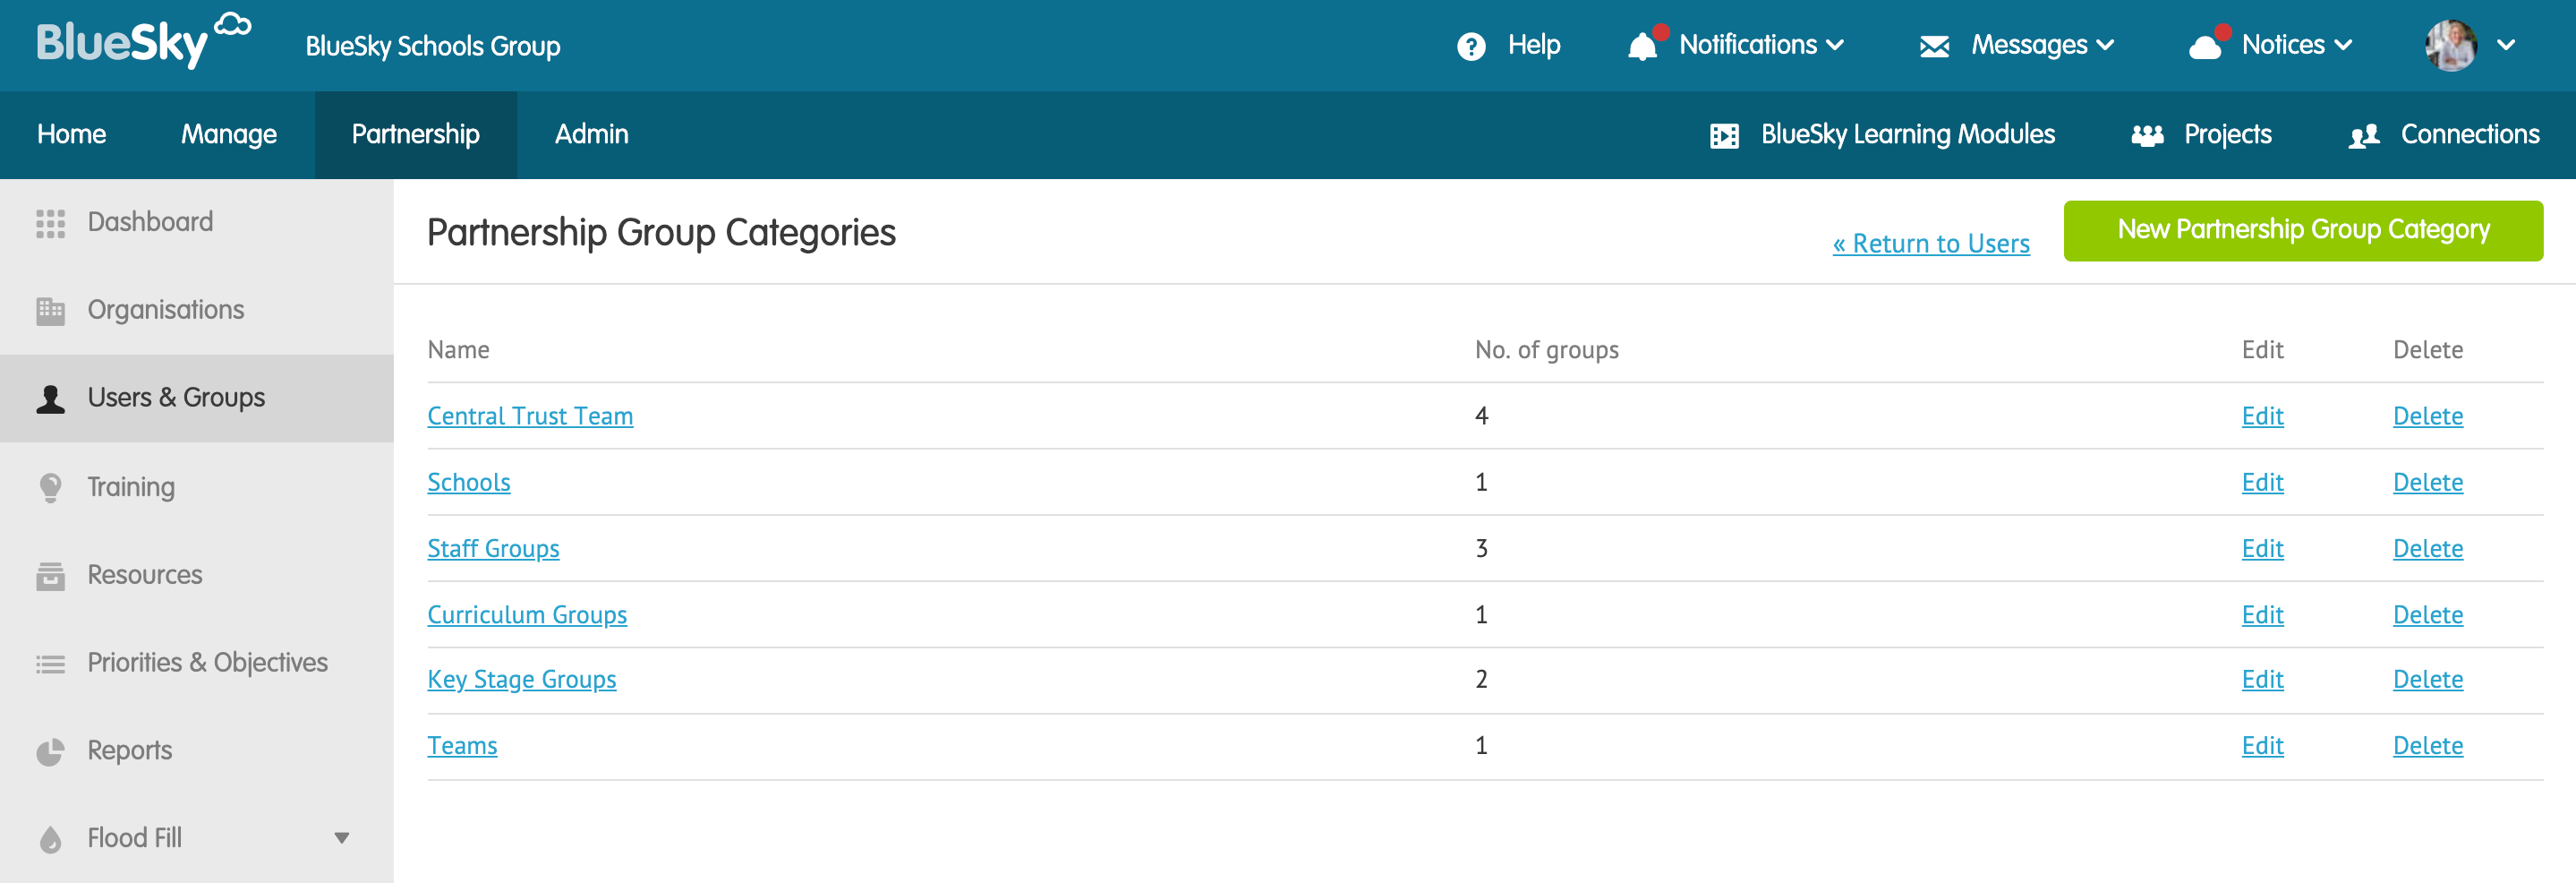Viewport: 2576px width, 883px height.
Task: Delete the Central Trust Team category
Action: coord(2427,416)
